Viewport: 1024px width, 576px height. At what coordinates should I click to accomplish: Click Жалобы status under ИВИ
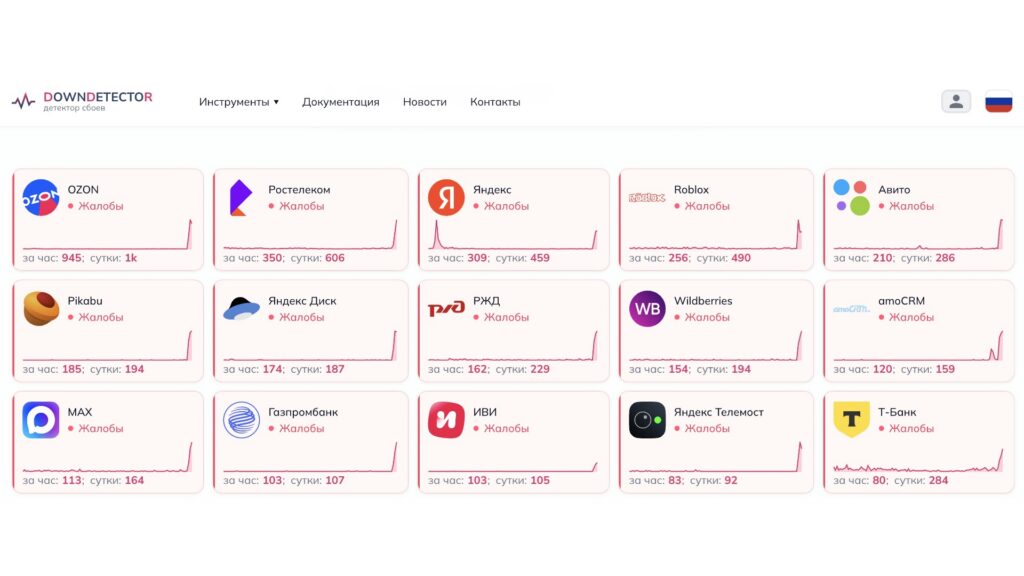point(501,428)
